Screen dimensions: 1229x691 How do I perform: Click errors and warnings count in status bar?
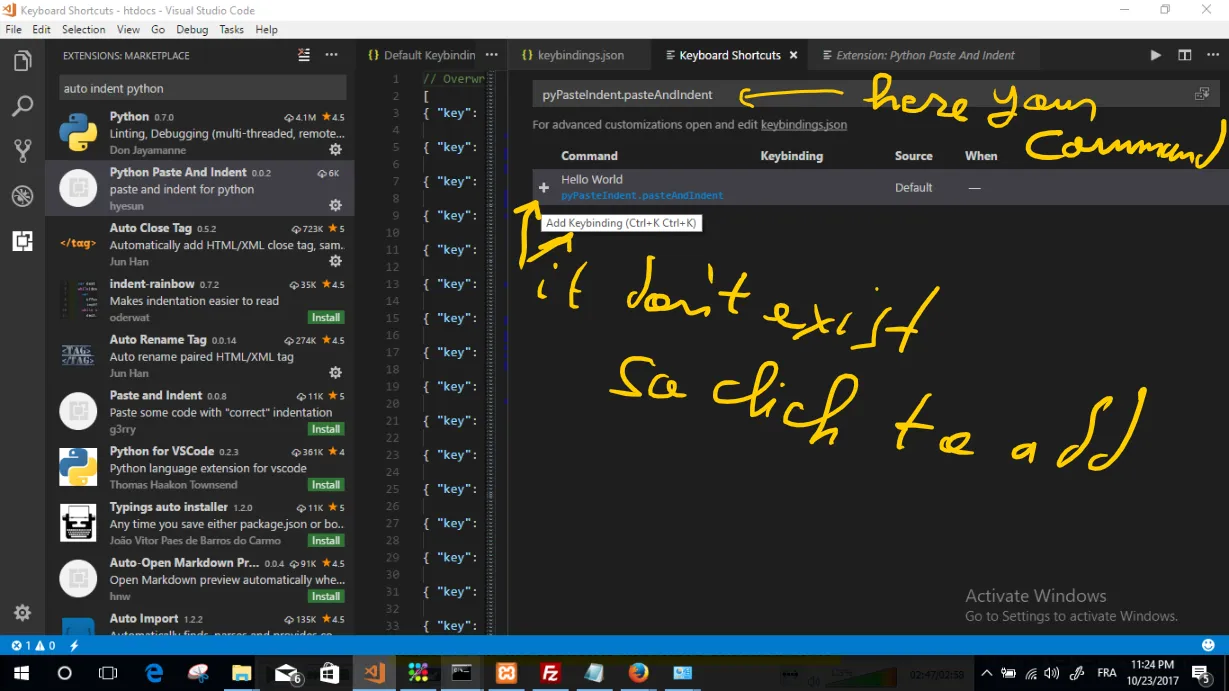(x=34, y=646)
